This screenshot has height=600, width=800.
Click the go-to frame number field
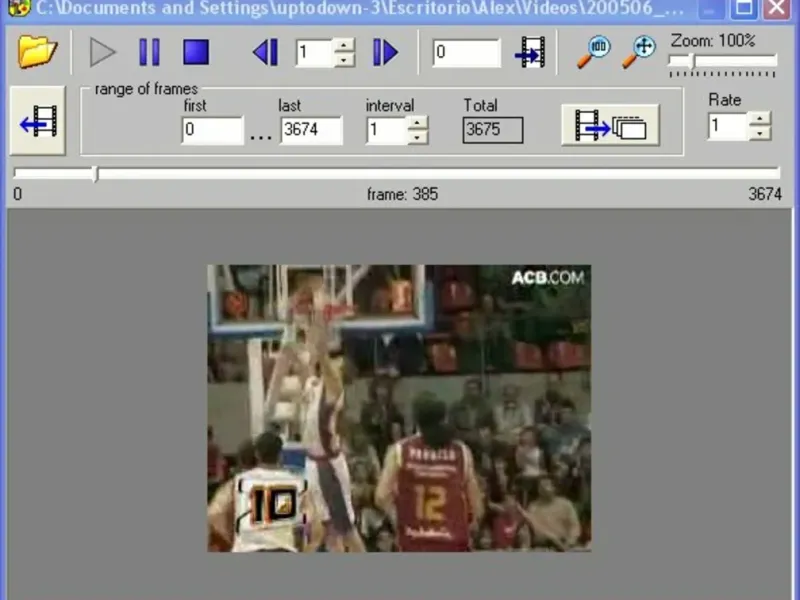point(466,52)
